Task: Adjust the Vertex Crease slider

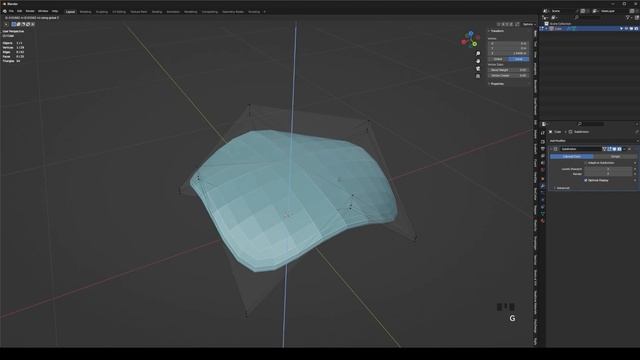Action: point(508,76)
